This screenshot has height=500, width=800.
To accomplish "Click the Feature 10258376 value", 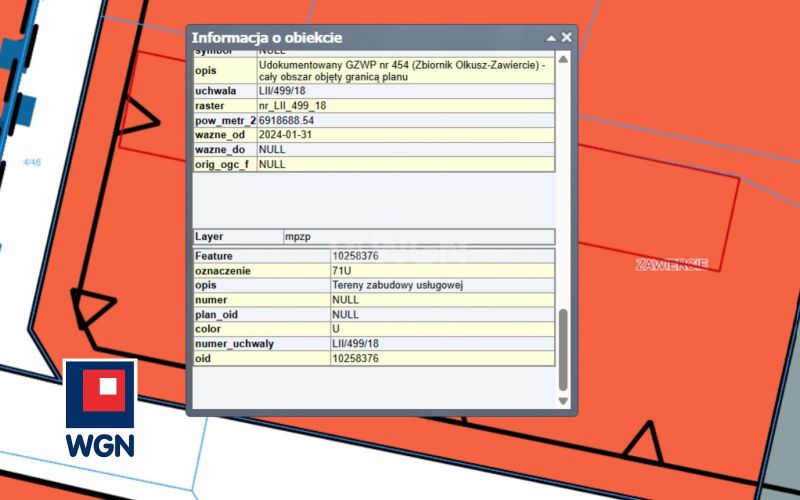I will coord(355,256).
